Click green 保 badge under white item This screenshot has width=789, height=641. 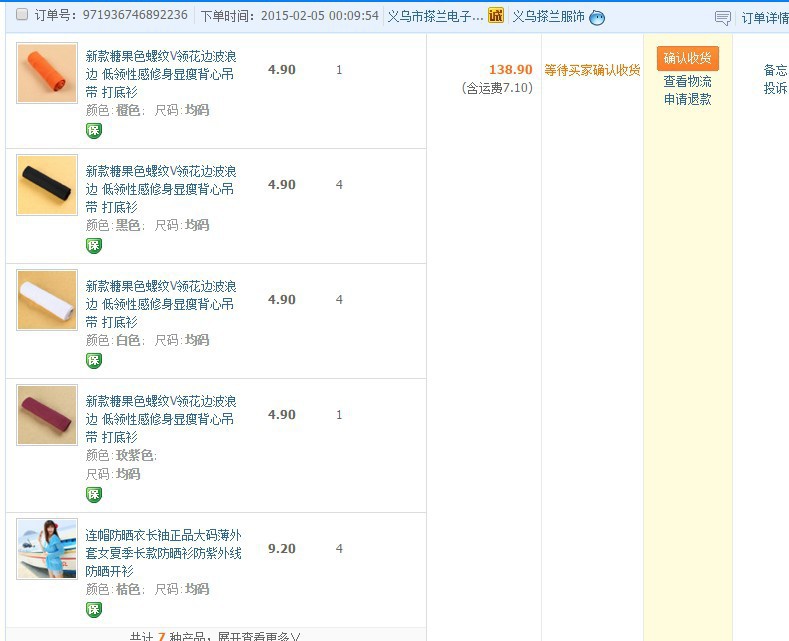point(94,361)
